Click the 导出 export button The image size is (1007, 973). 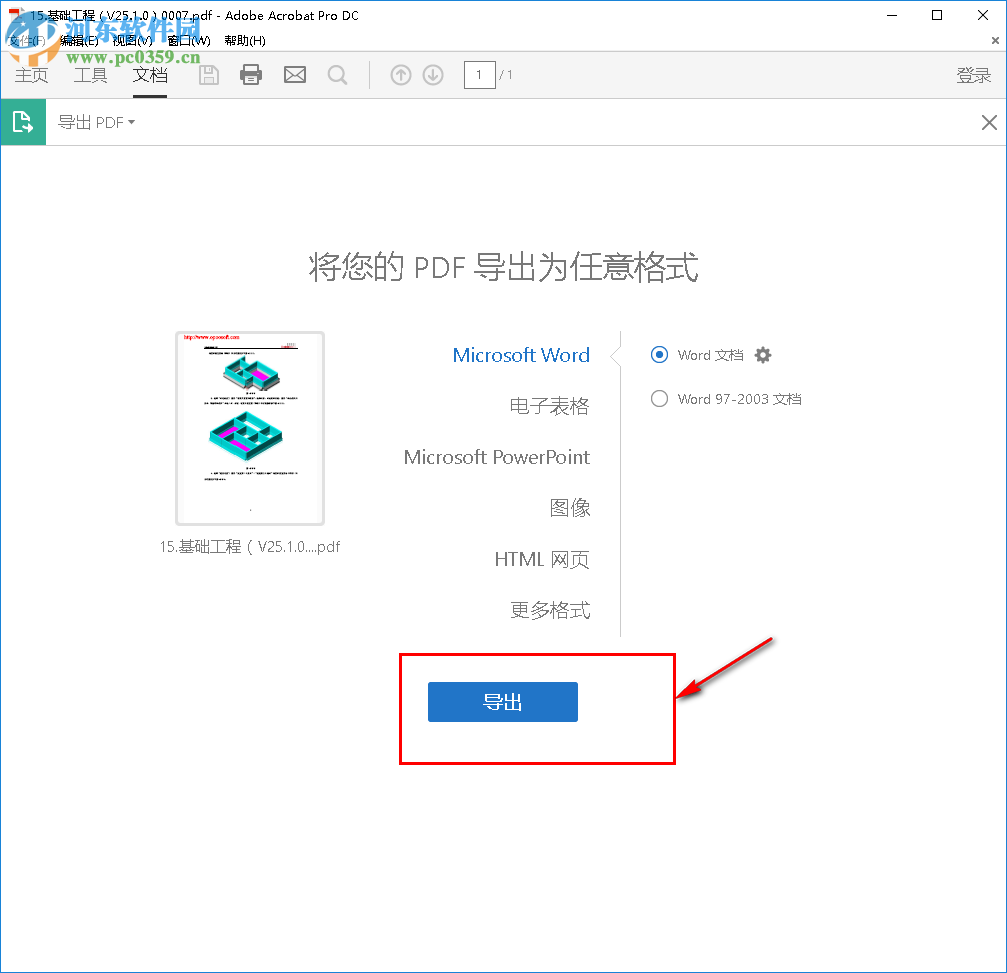point(502,701)
